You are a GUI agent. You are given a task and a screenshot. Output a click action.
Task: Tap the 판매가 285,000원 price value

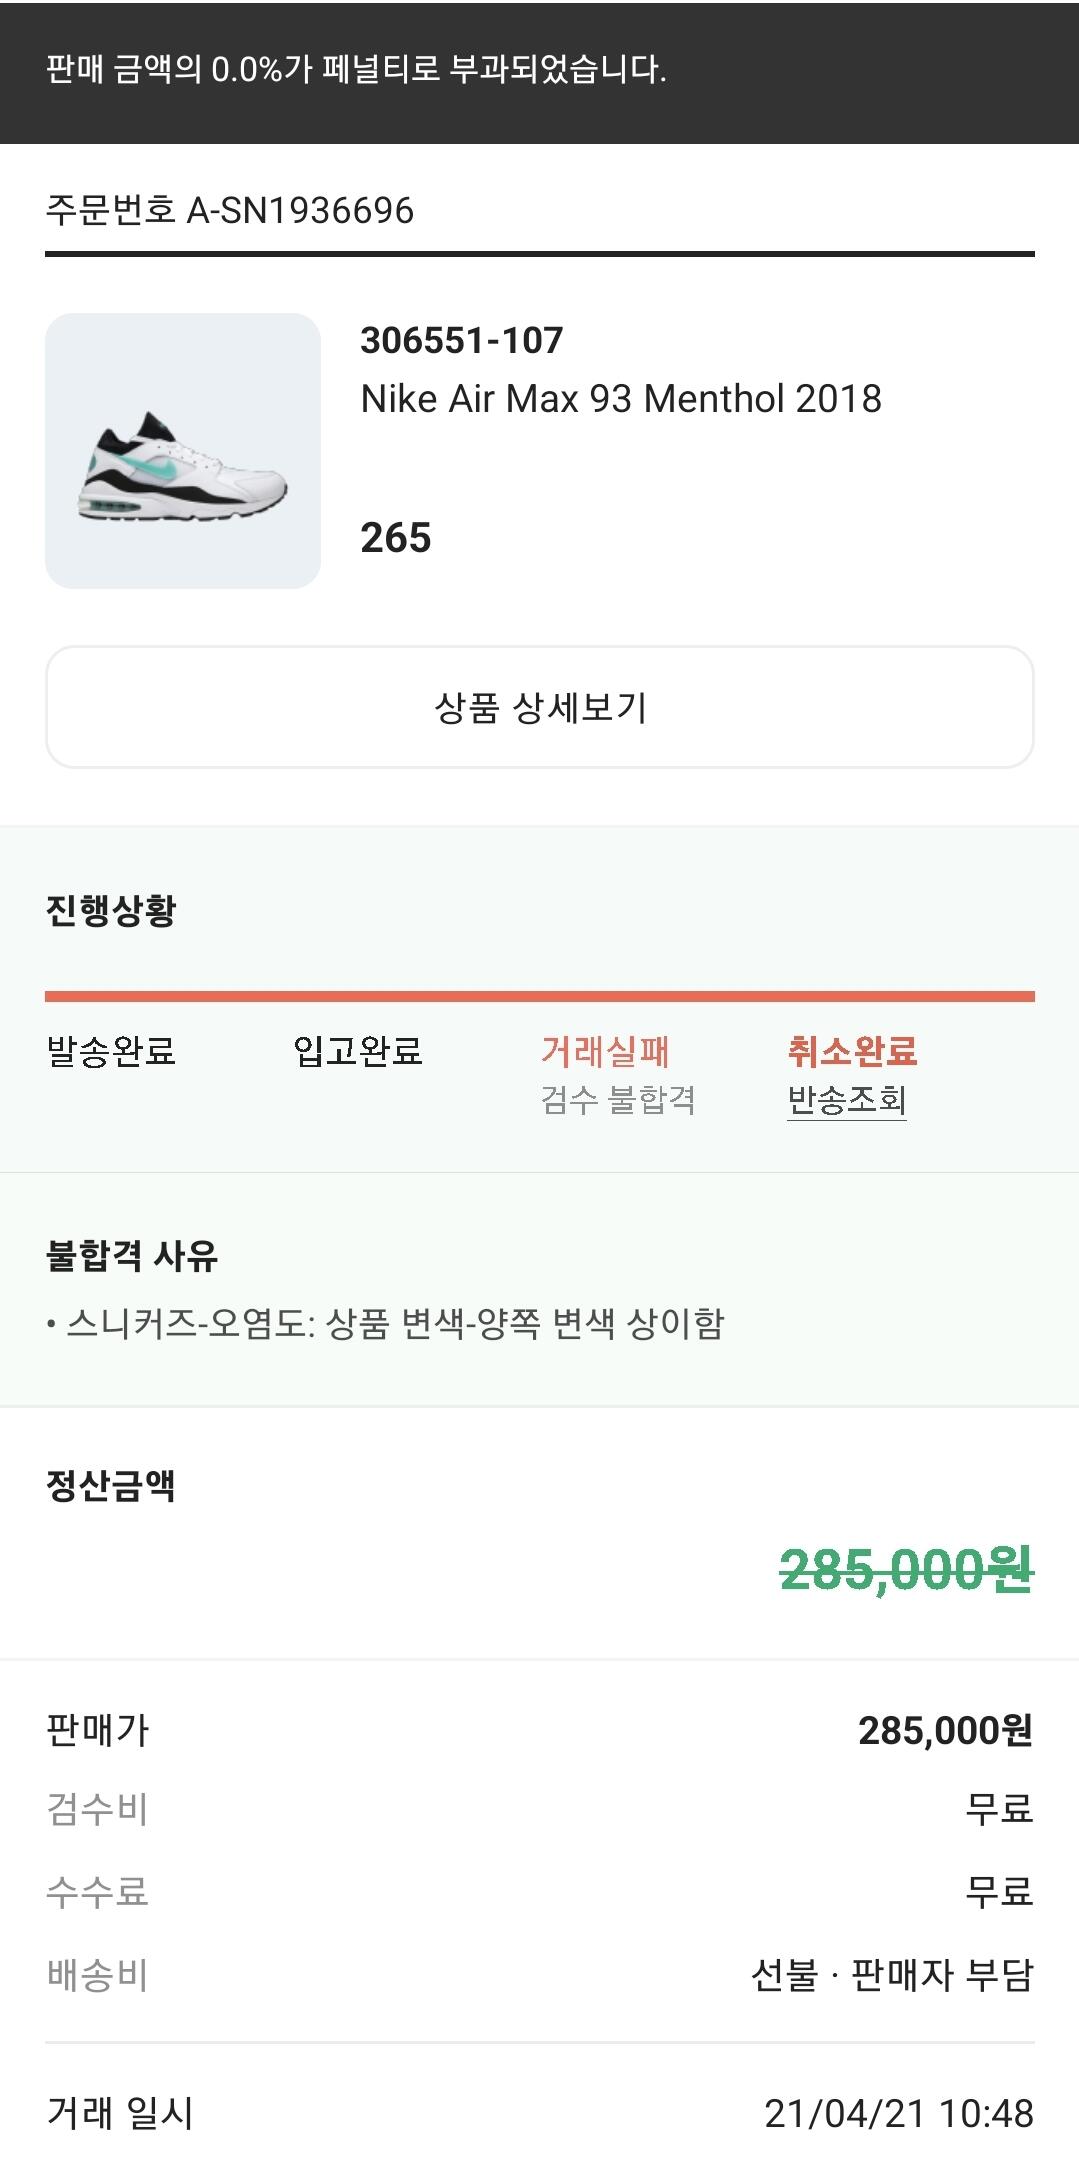(x=944, y=1730)
